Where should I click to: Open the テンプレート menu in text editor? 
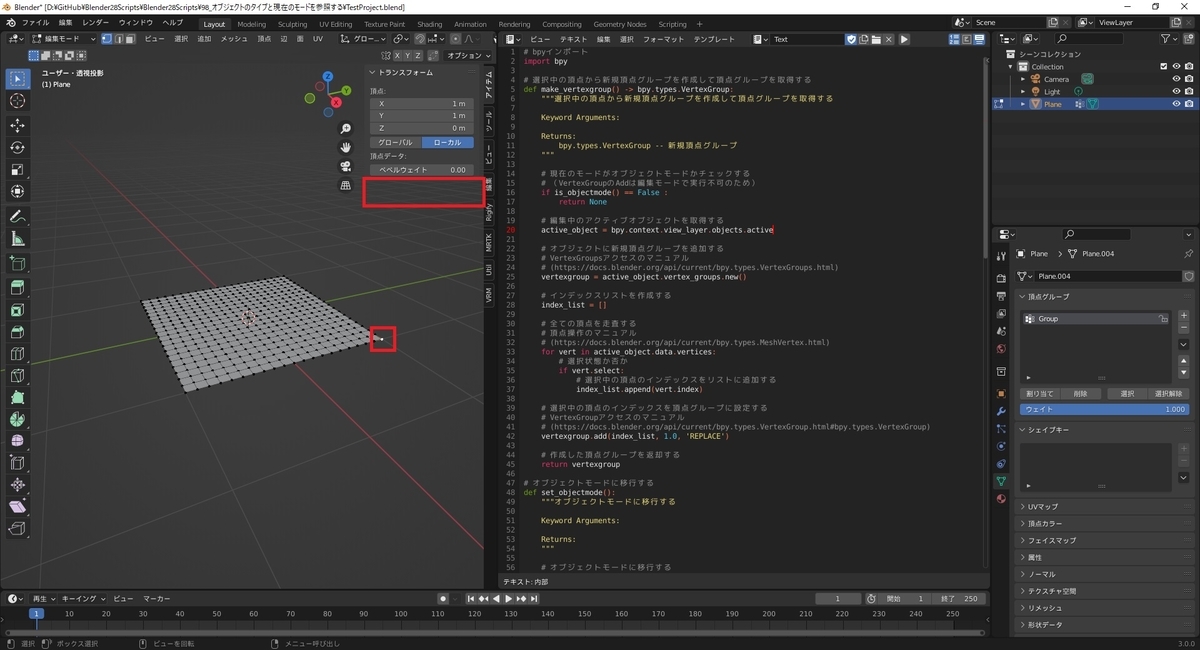(714, 39)
